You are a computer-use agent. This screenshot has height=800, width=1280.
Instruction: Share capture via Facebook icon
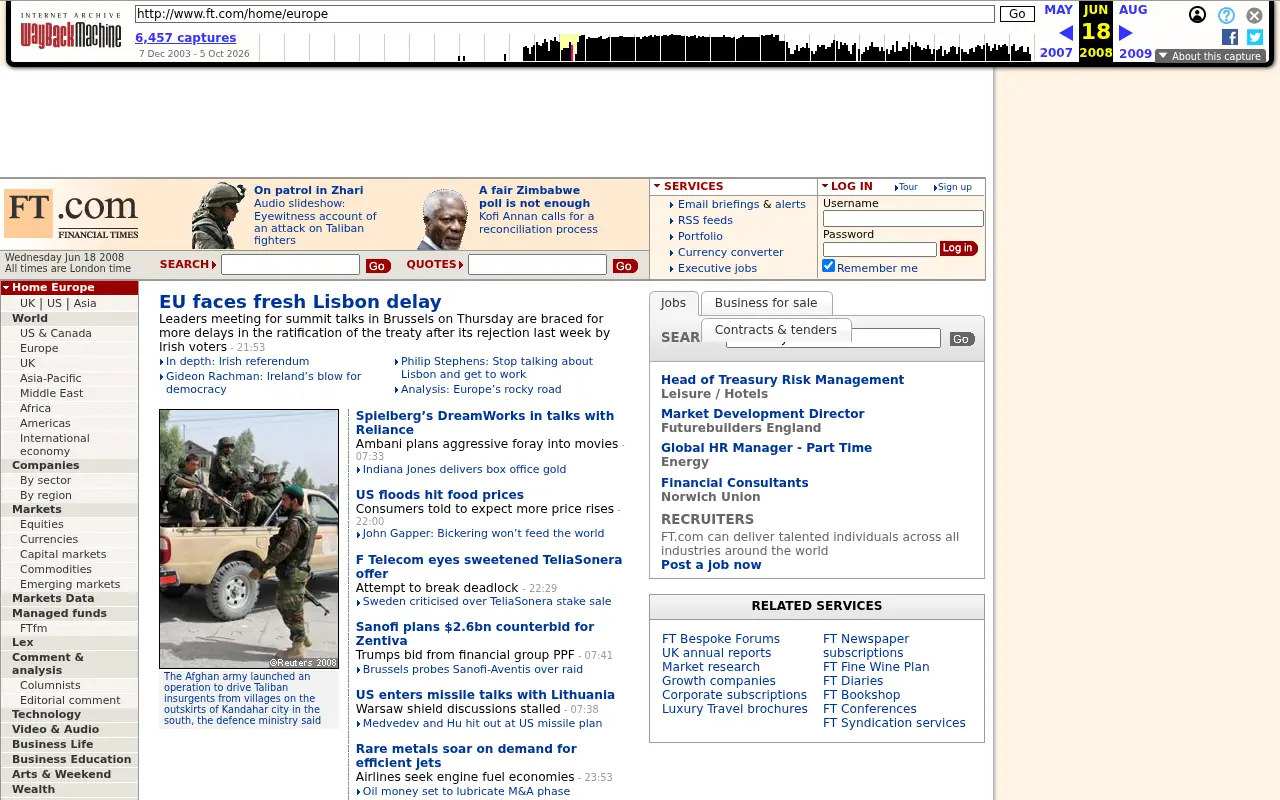1230,37
